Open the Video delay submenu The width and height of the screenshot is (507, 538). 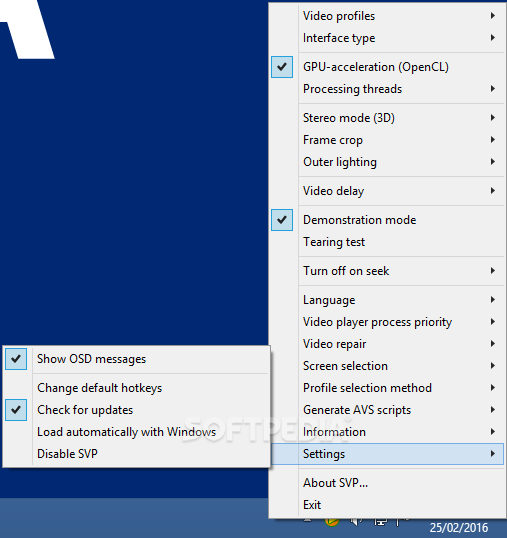(x=387, y=191)
